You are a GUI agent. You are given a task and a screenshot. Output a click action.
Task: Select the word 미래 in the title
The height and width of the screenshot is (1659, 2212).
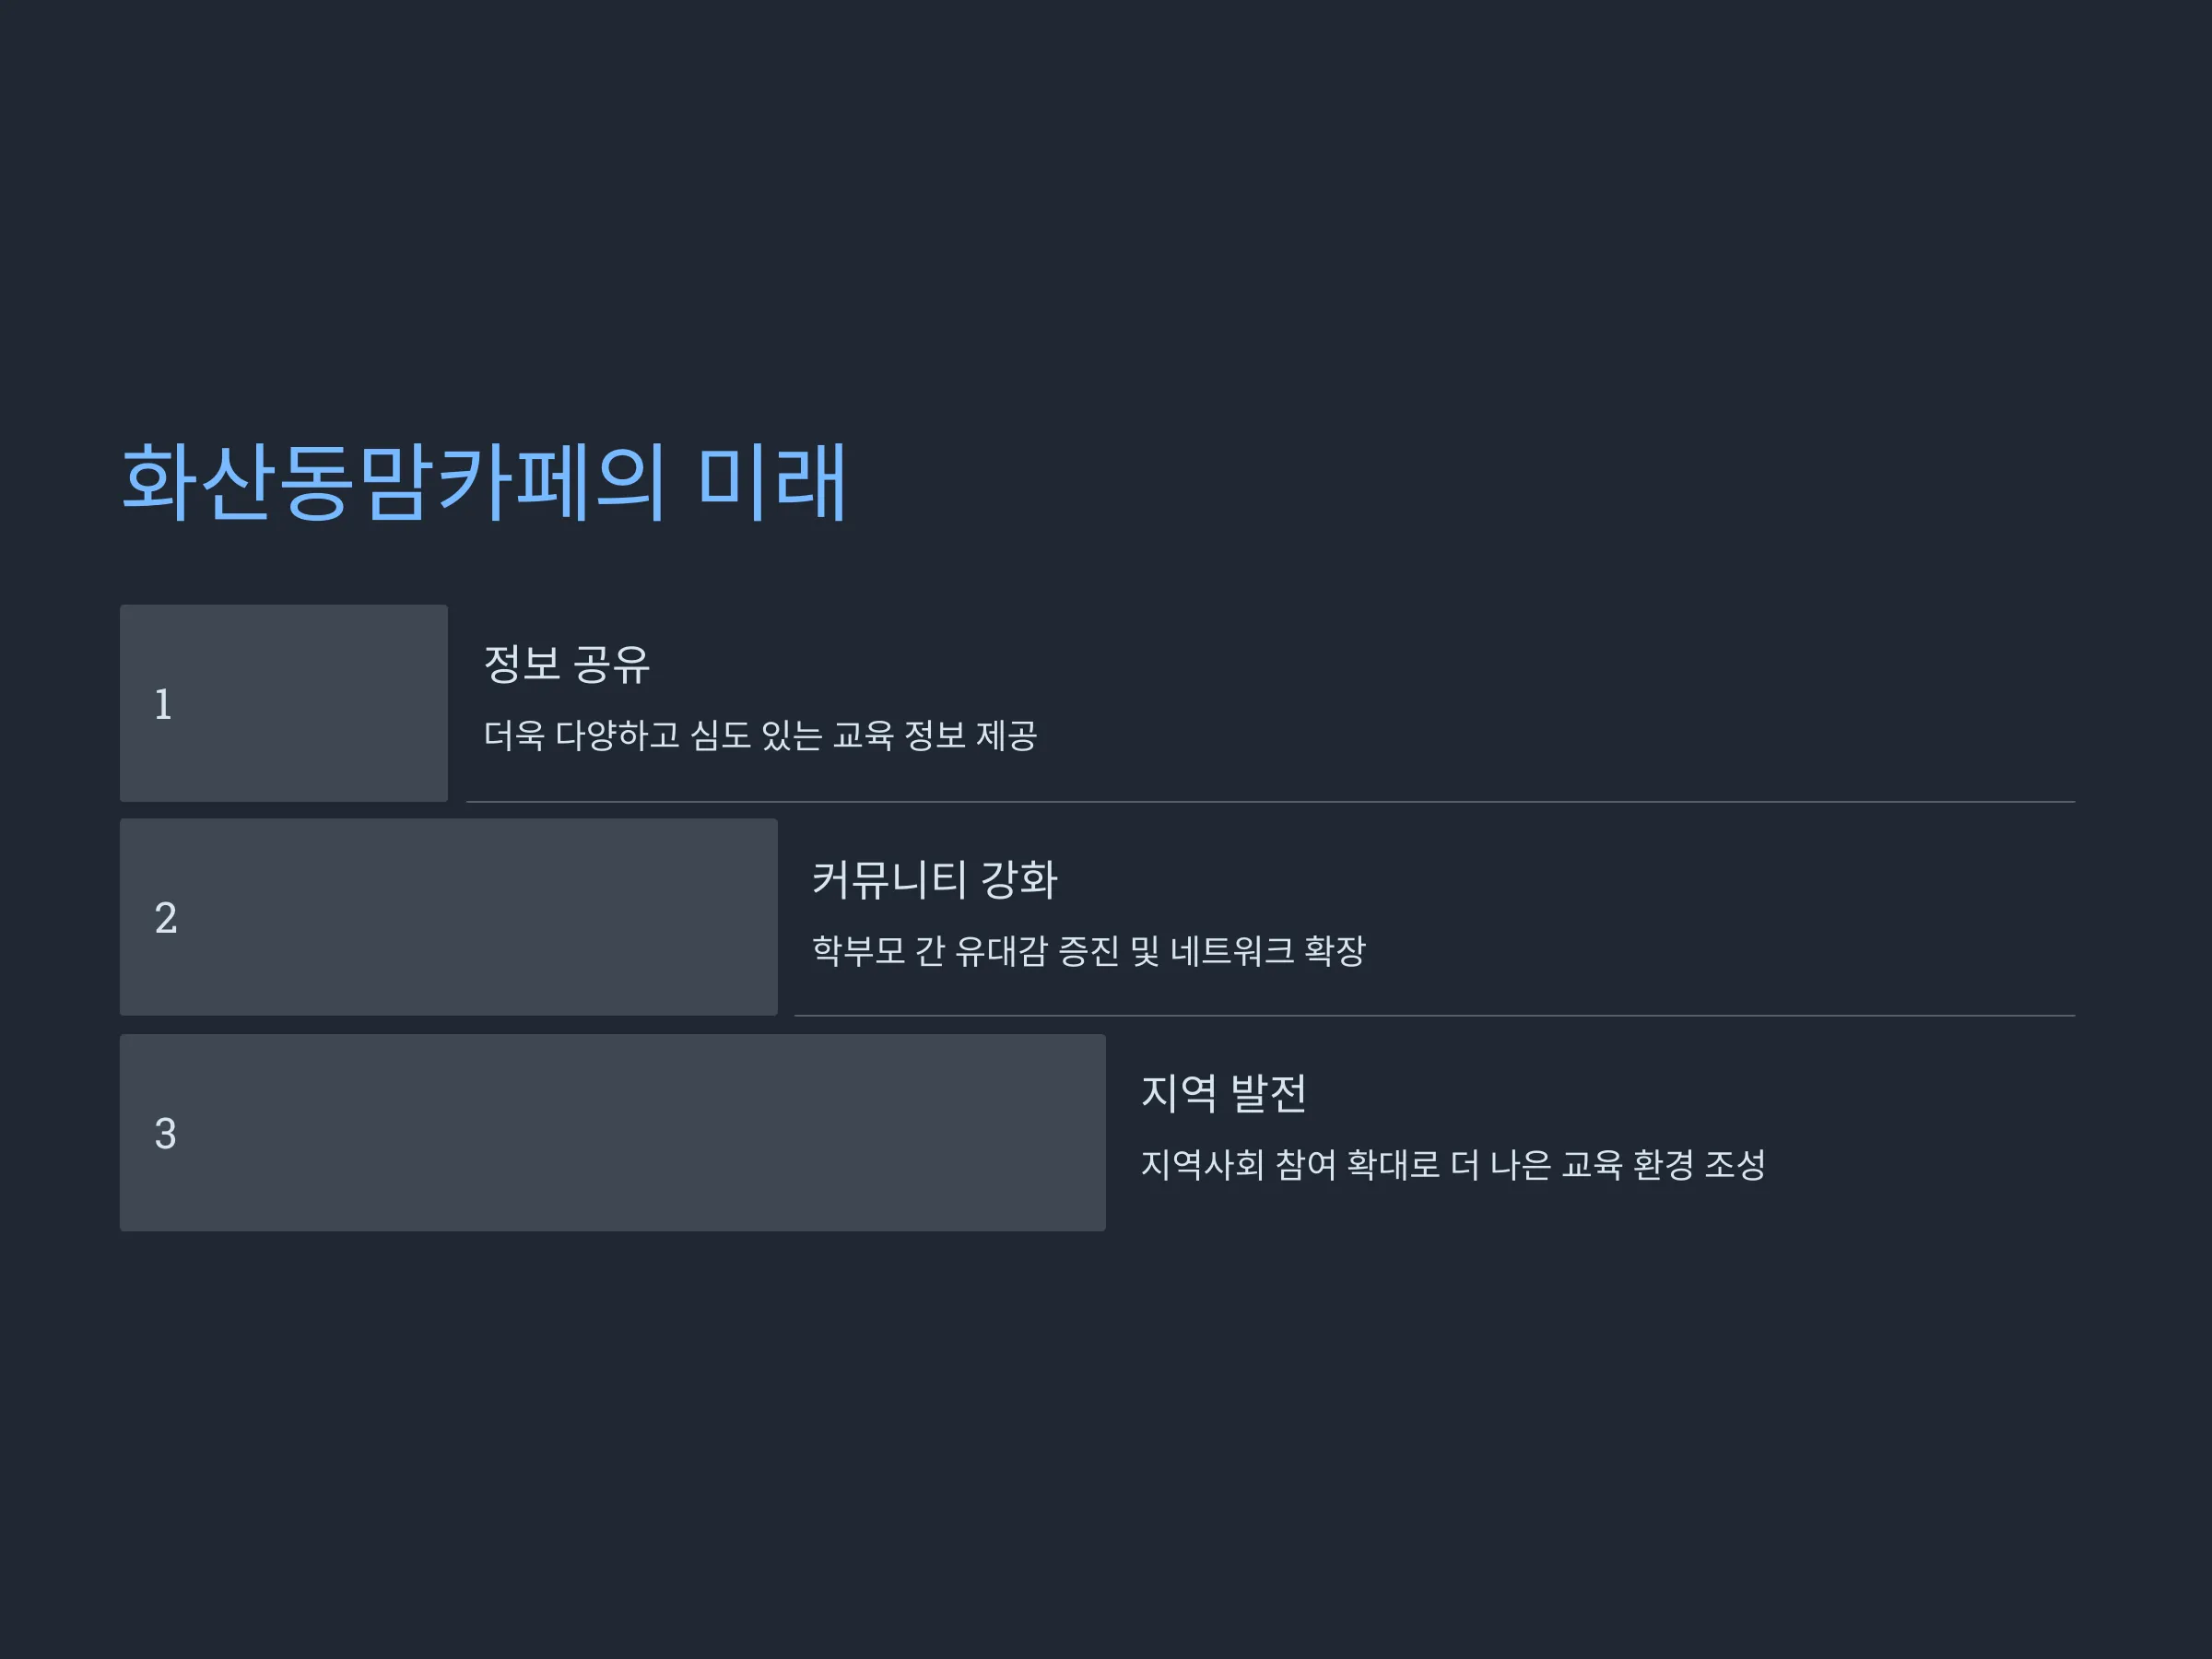click(x=772, y=482)
